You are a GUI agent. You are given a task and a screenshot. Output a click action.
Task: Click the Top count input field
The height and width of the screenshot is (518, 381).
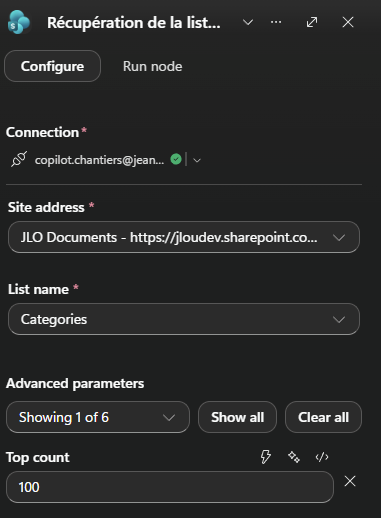(x=170, y=487)
